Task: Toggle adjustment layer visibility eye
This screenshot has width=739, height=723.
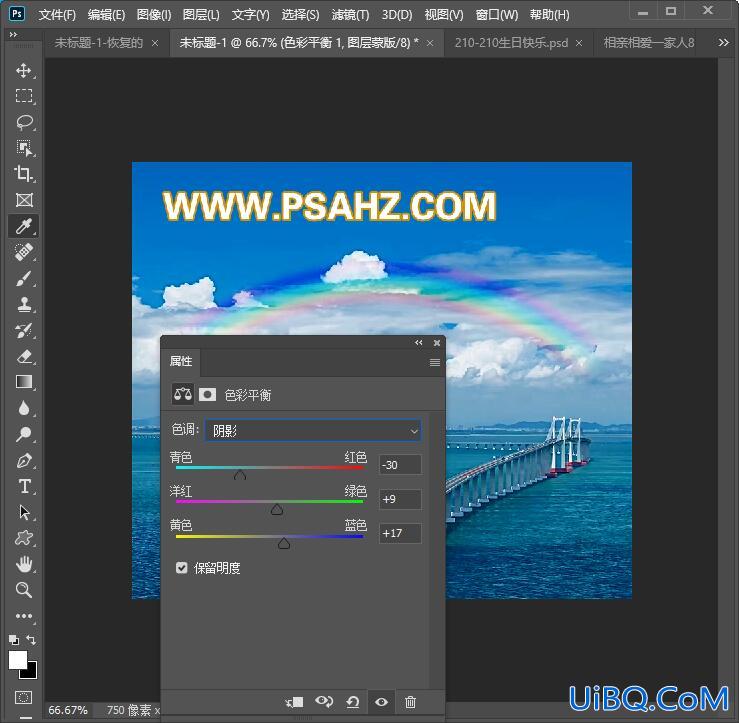Action: click(382, 702)
